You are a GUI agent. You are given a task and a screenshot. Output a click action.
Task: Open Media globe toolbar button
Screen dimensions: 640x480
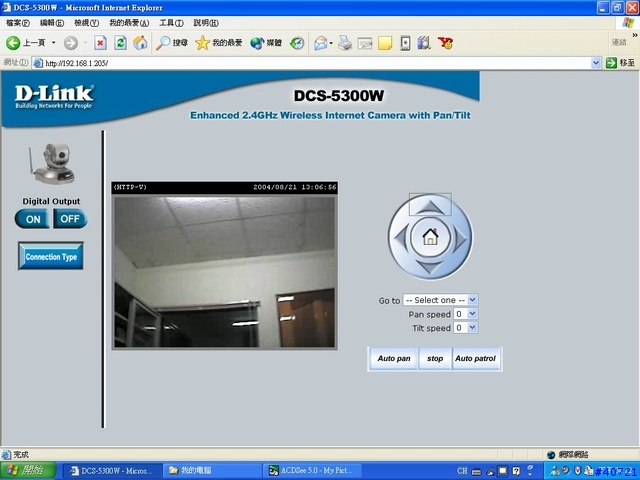[266, 42]
